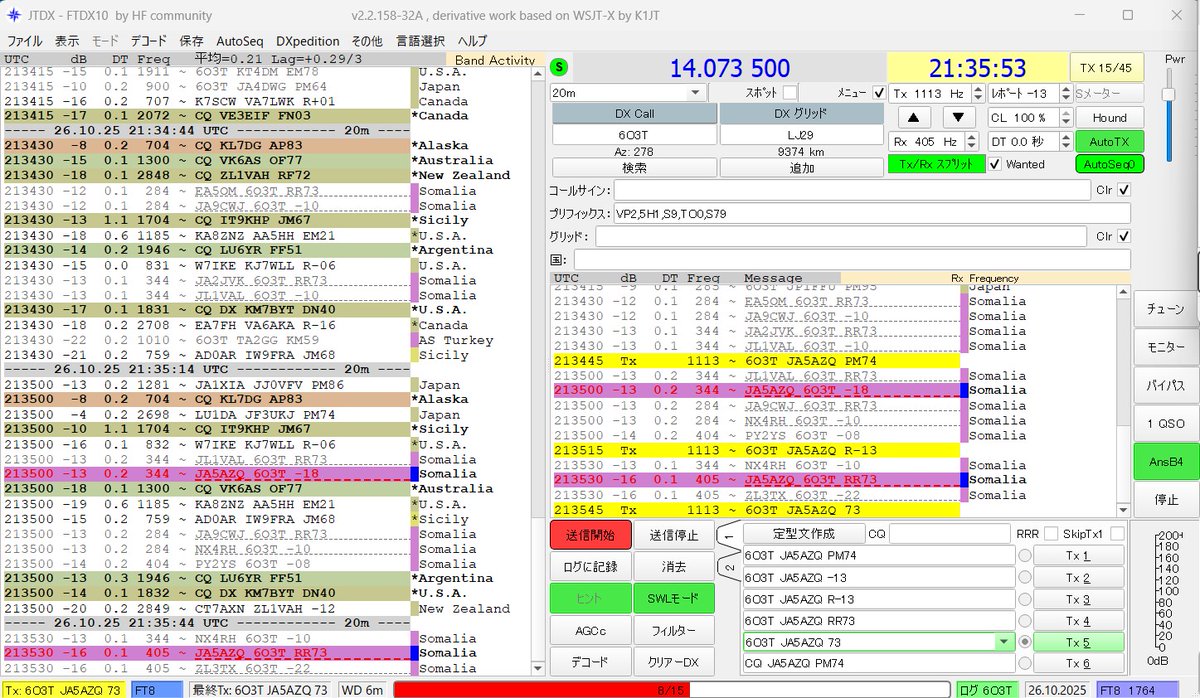Click the TX 15/45 button

click(1106, 67)
